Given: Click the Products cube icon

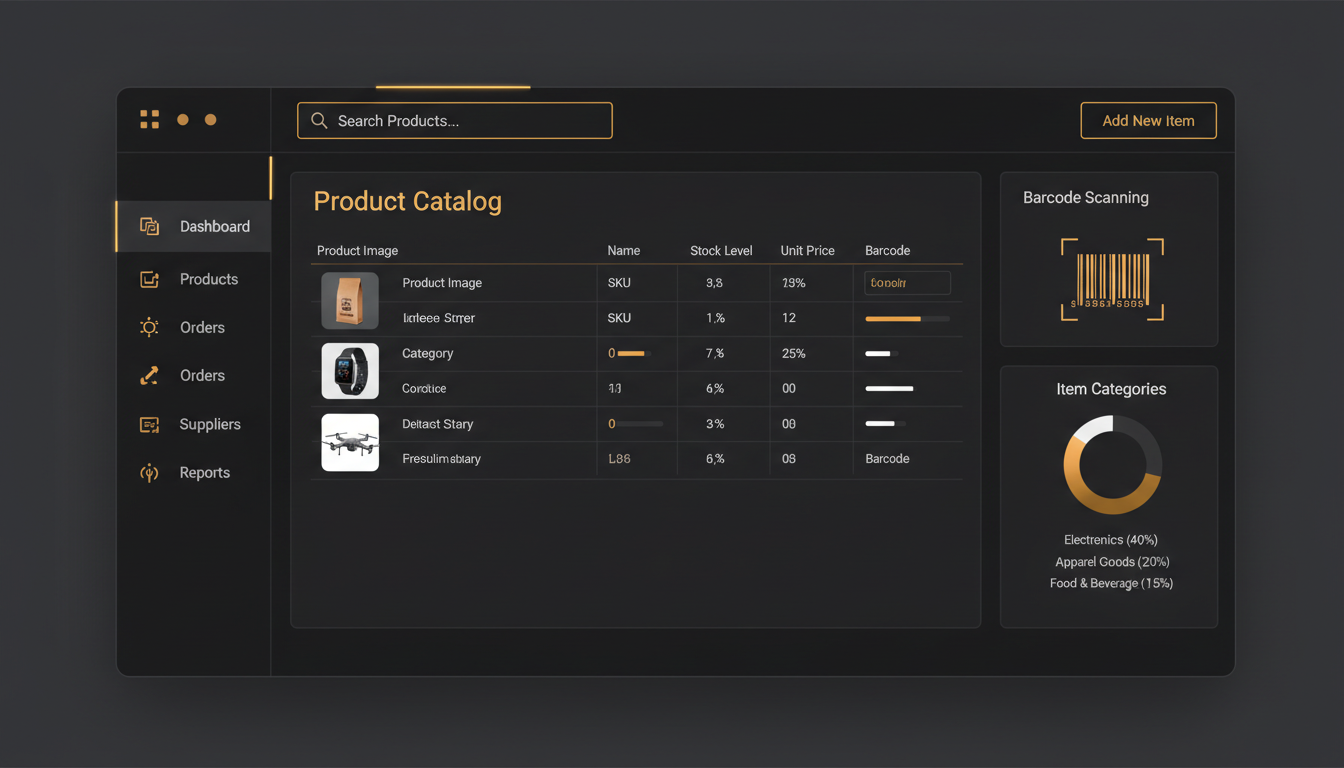Looking at the screenshot, I should pyautogui.click(x=149, y=279).
